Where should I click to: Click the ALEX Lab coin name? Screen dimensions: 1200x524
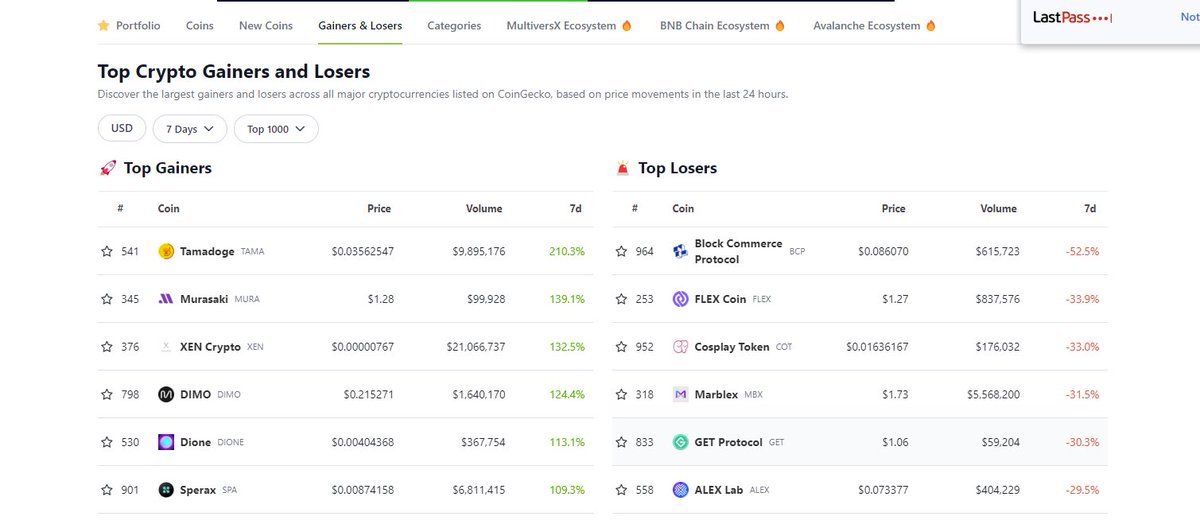click(720, 490)
